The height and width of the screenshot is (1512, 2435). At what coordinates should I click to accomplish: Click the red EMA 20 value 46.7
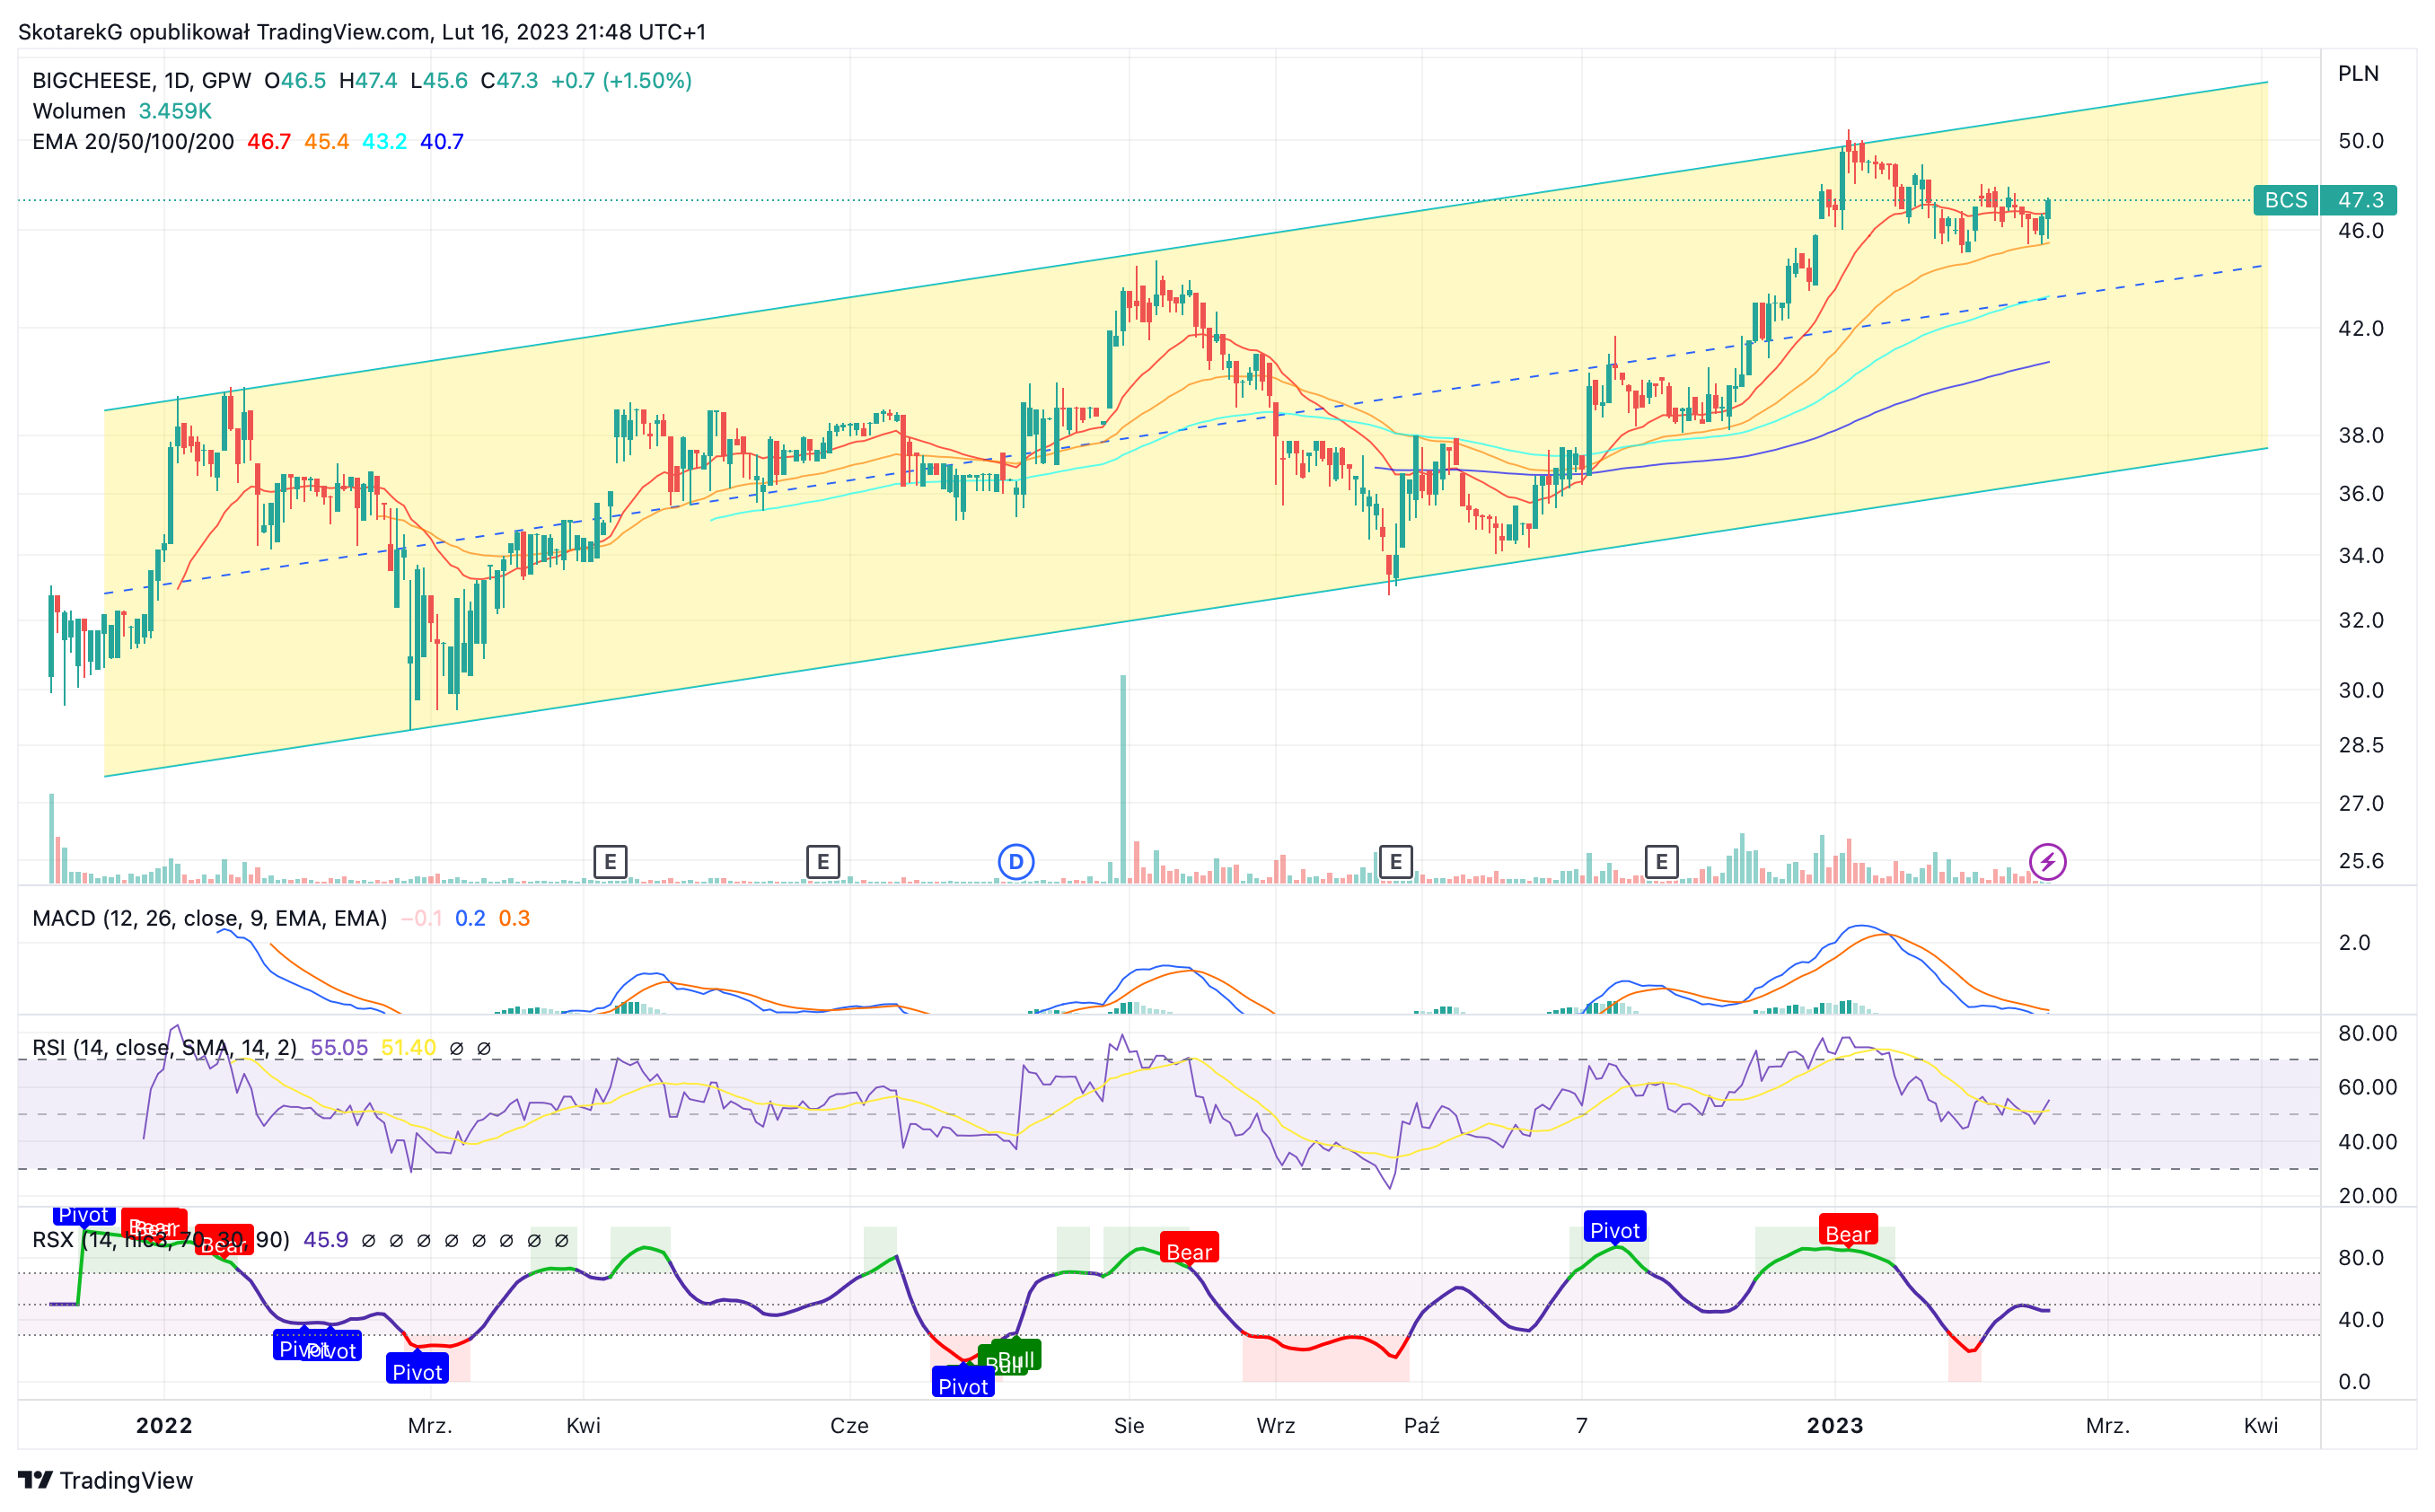point(269,142)
